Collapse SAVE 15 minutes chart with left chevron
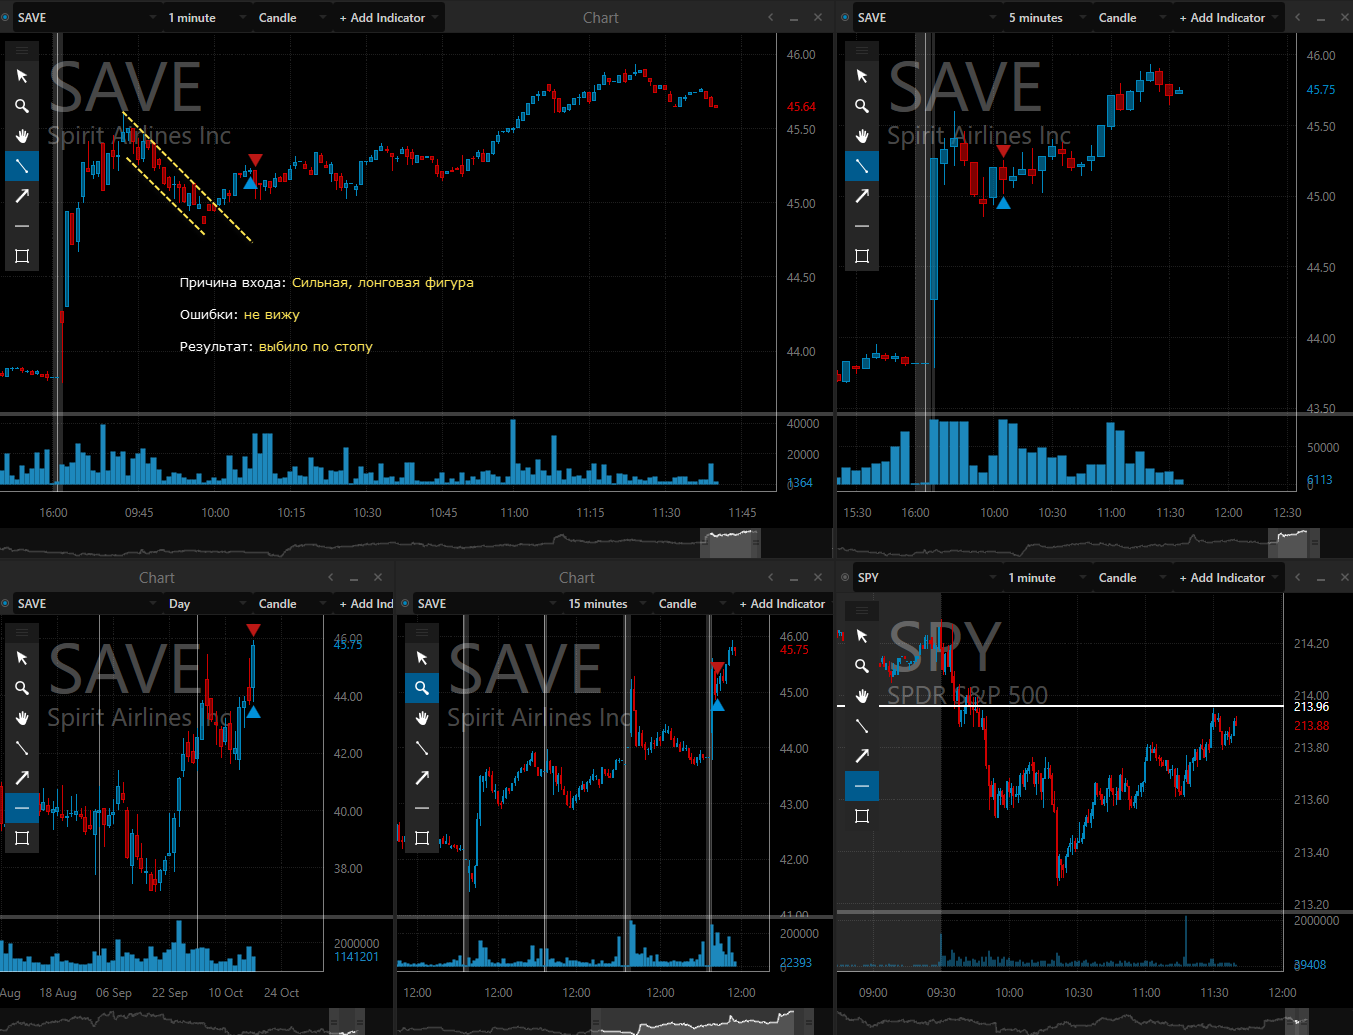The image size is (1353, 1035). (771, 577)
